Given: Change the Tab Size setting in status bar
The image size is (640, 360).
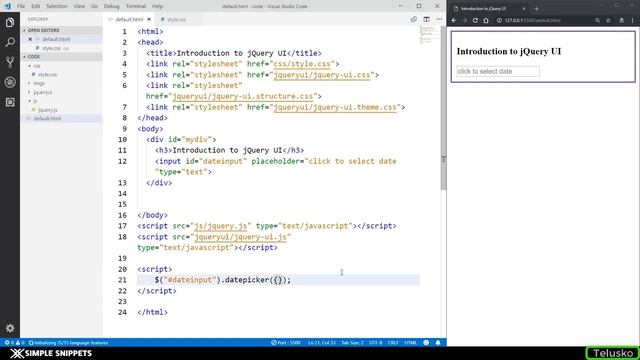Looking at the screenshot, I should [352, 343].
